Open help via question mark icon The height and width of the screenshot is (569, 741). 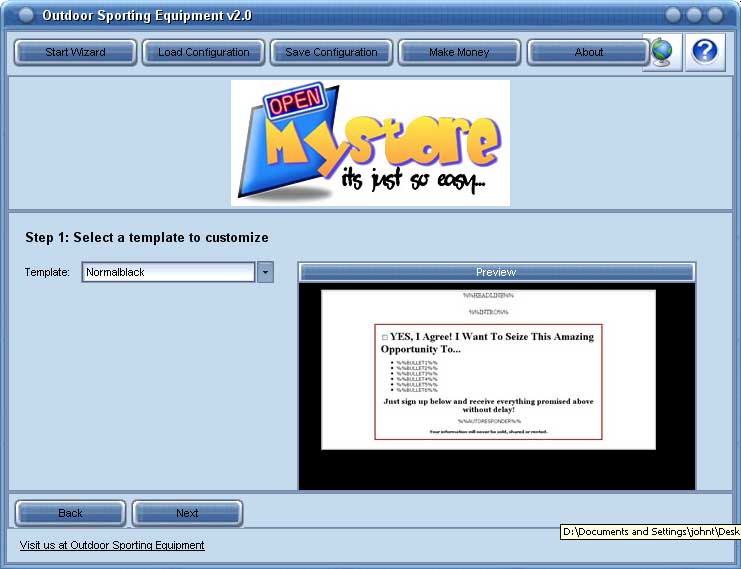click(x=705, y=52)
